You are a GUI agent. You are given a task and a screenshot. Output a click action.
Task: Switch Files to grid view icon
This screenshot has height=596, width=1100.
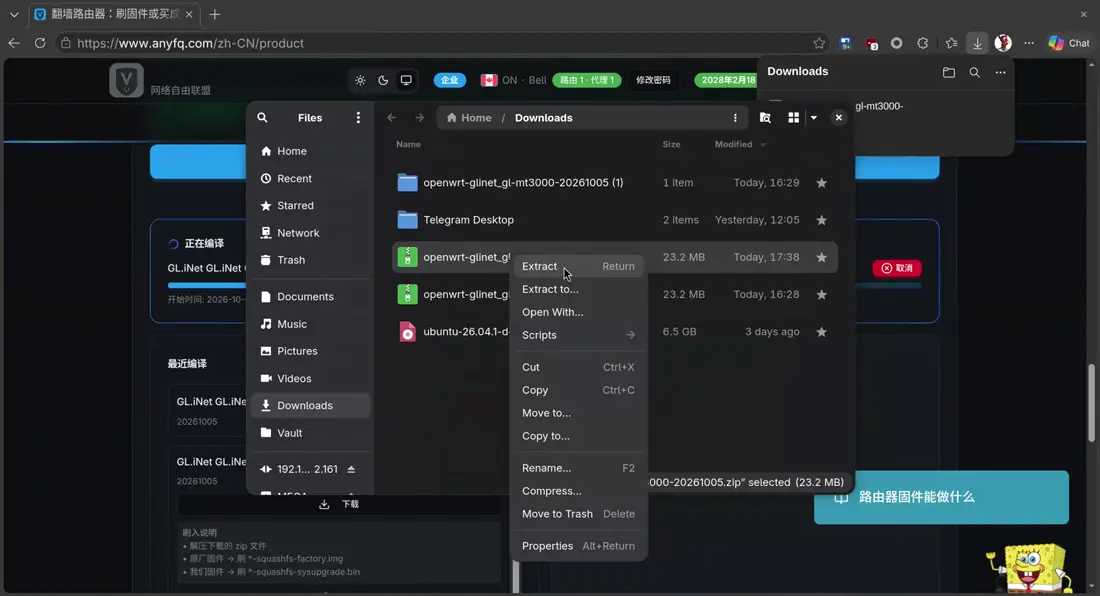click(793, 118)
